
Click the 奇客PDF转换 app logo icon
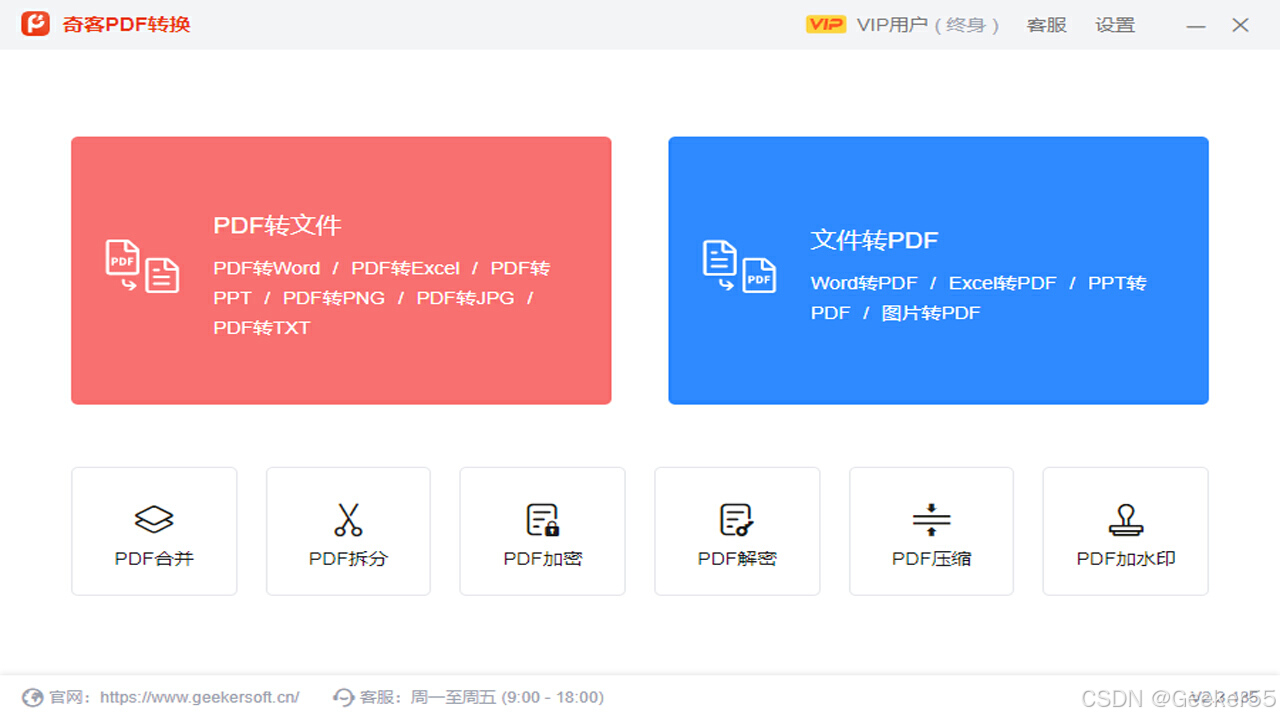pyautogui.click(x=36, y=24)
